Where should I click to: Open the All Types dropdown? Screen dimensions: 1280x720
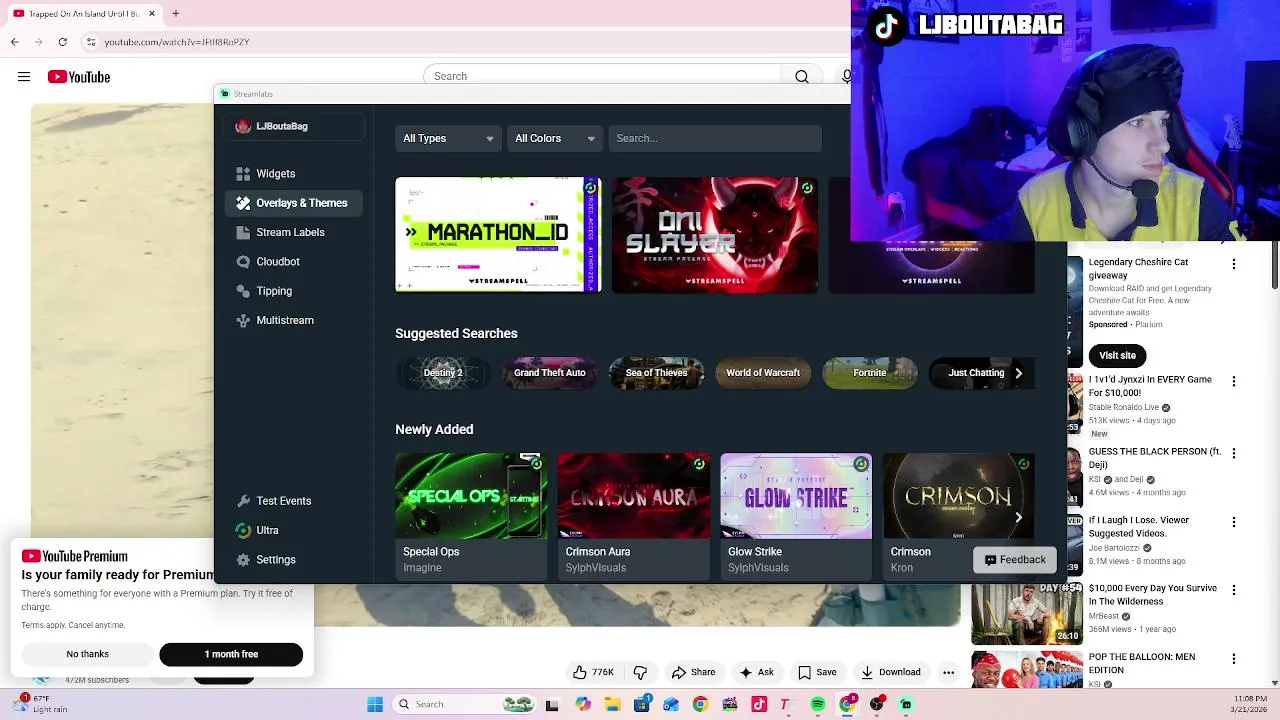click(x=448, y=138)
